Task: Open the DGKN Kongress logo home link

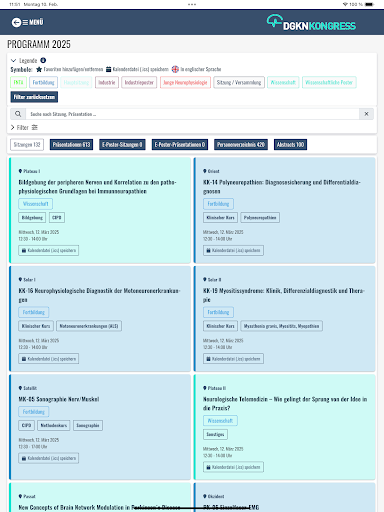Action: tap(311, 23)
